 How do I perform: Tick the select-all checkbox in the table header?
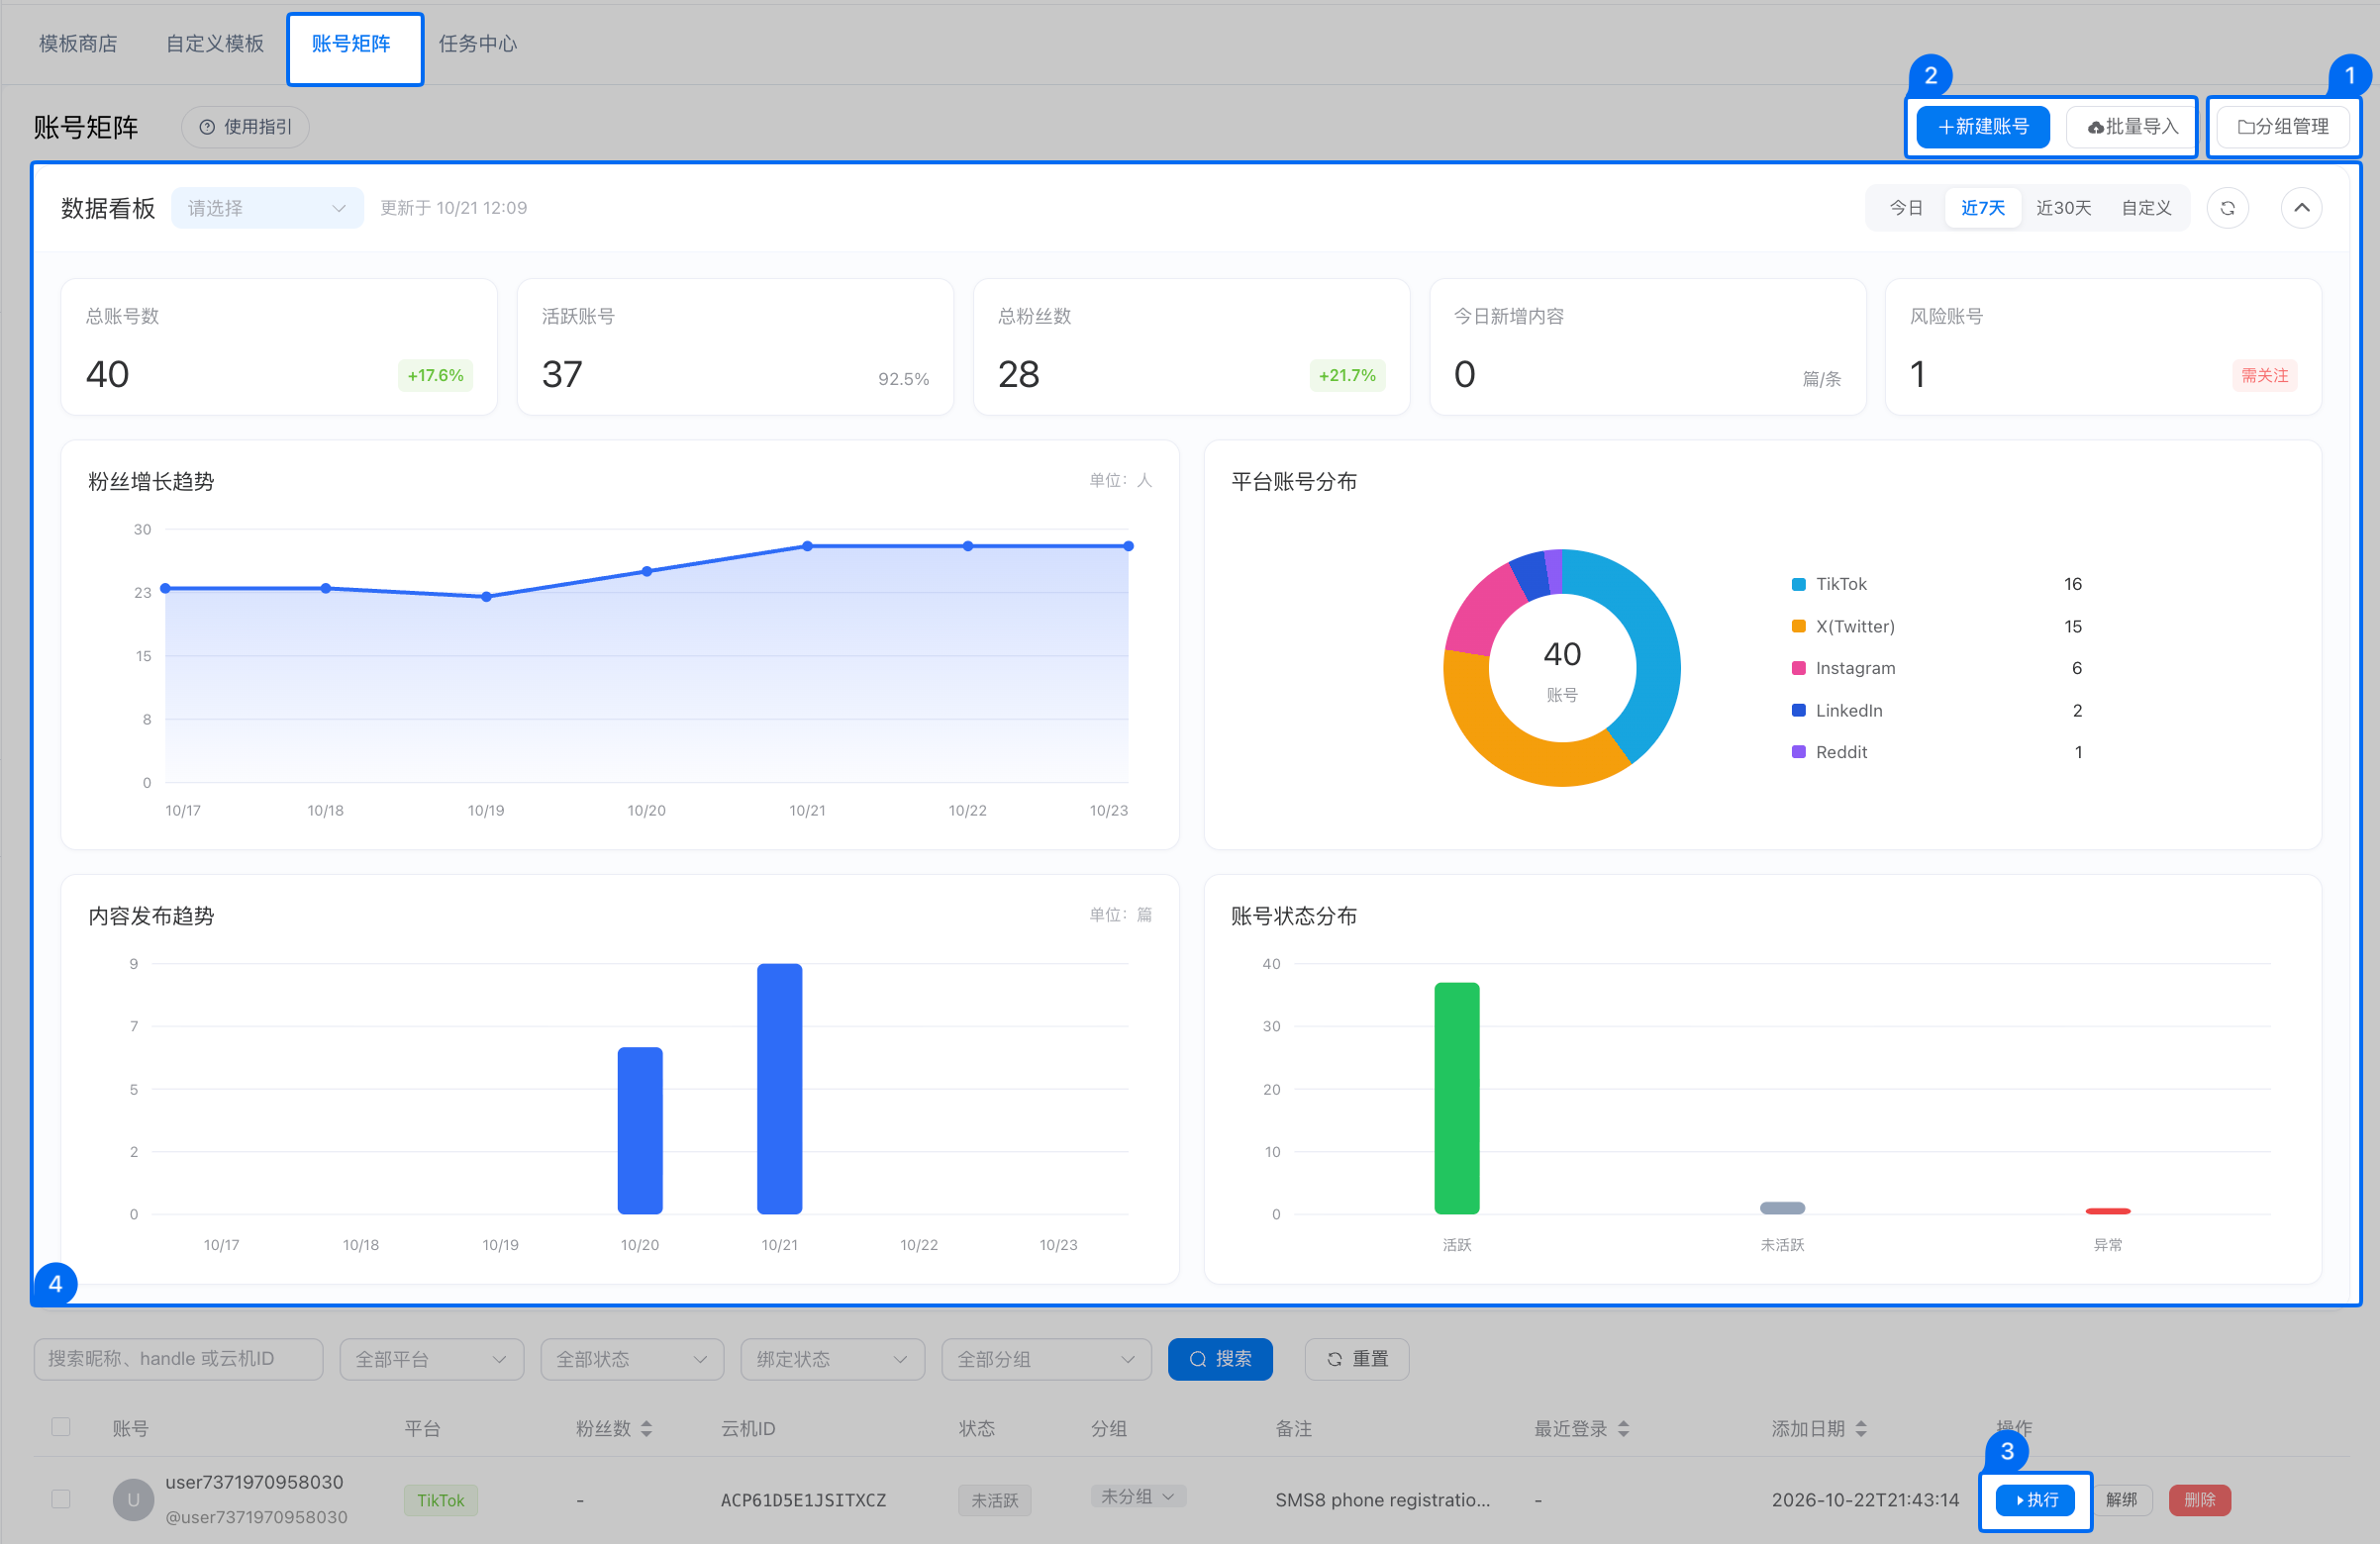[x=61, y=1427]
